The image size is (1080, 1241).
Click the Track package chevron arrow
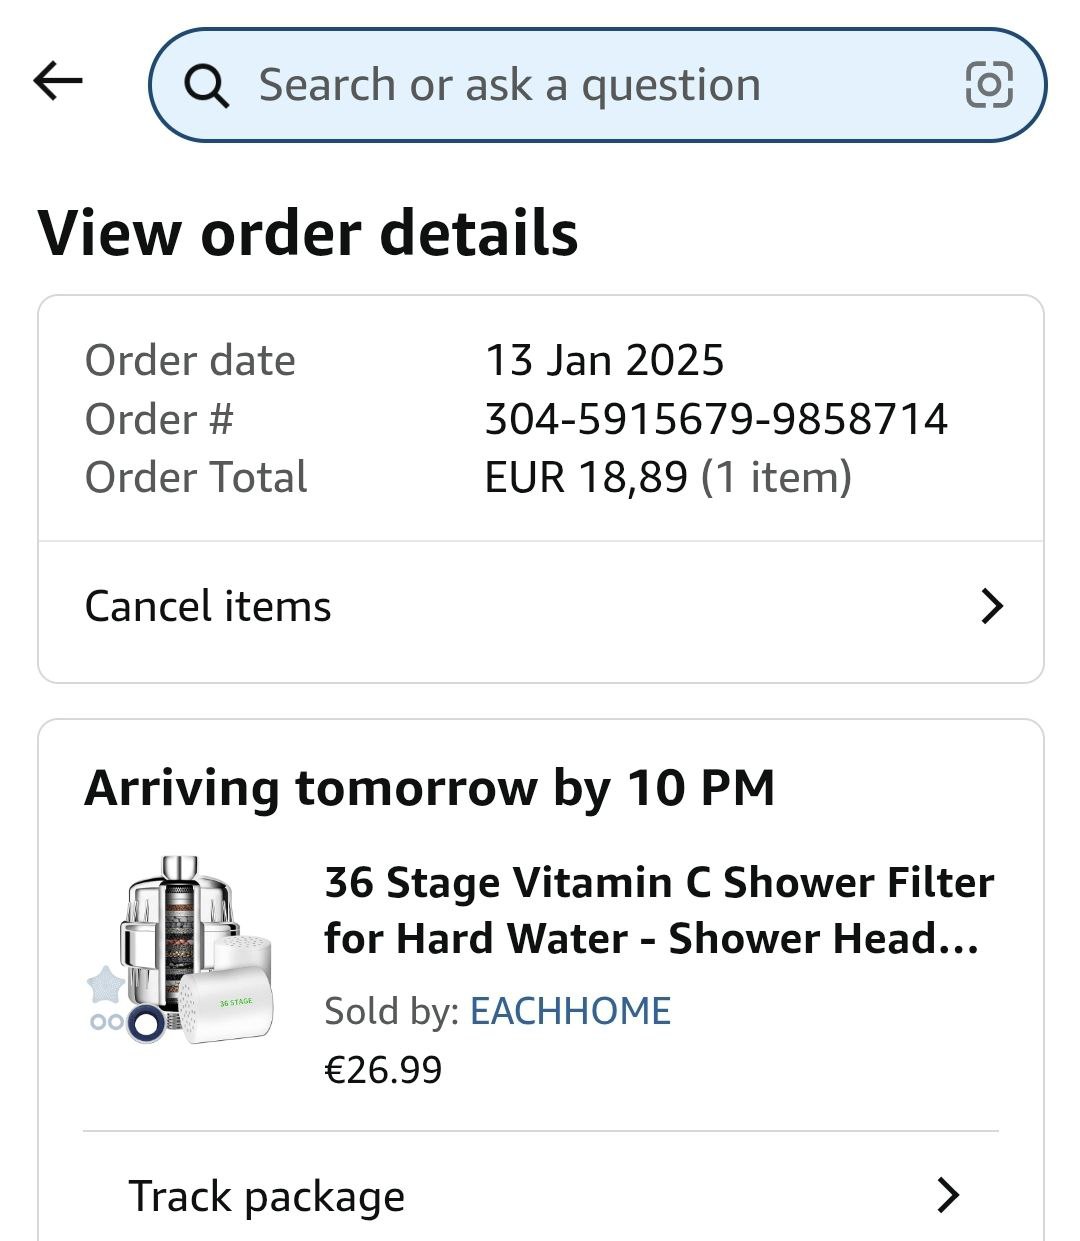tap(947, 1195)
